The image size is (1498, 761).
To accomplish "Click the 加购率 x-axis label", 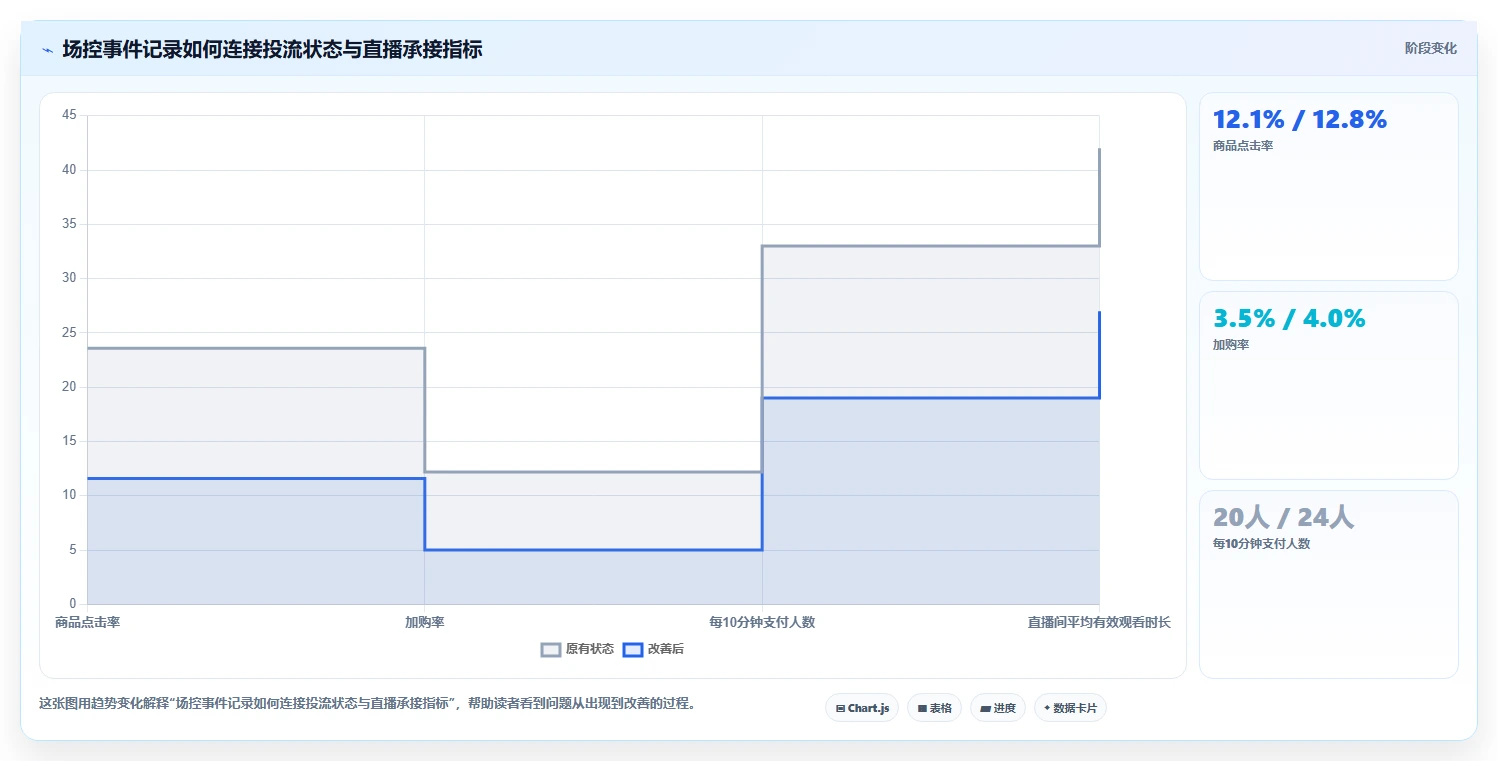I will click(x=424, y=622).
